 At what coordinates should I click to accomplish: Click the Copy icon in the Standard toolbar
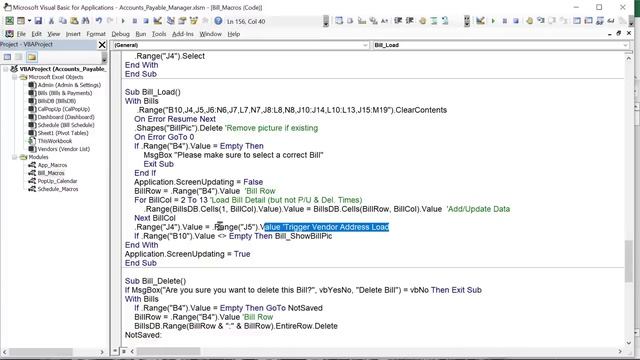(63, 21)
